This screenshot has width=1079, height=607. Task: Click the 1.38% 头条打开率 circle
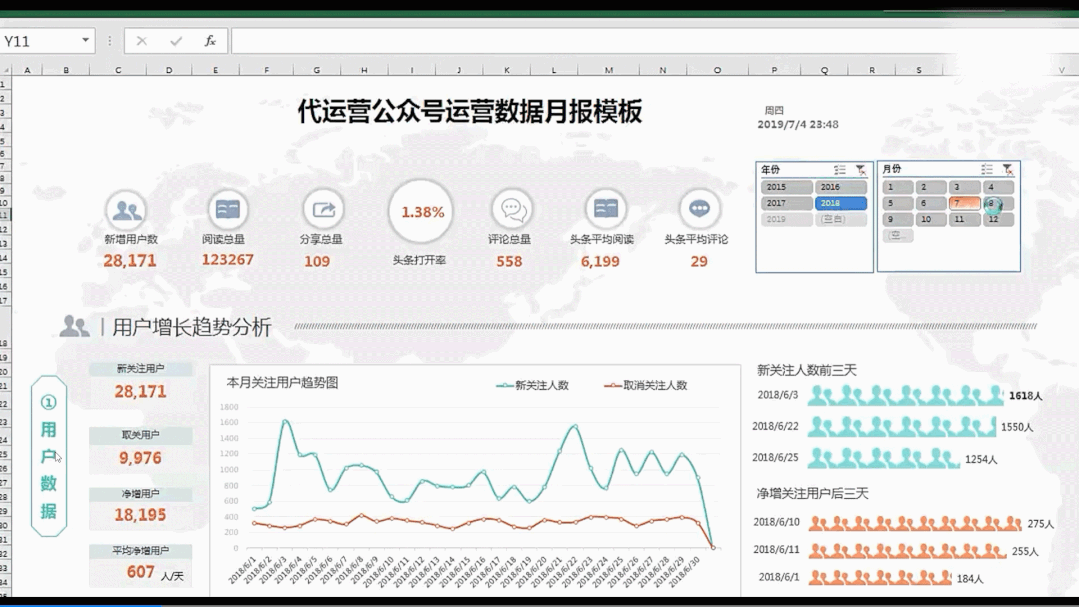420,211
